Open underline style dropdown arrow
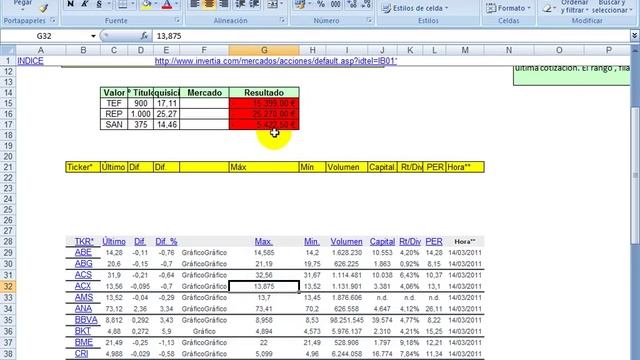Image resolution: width=640 pixels, height=360 pixels. tap(109, 4)
